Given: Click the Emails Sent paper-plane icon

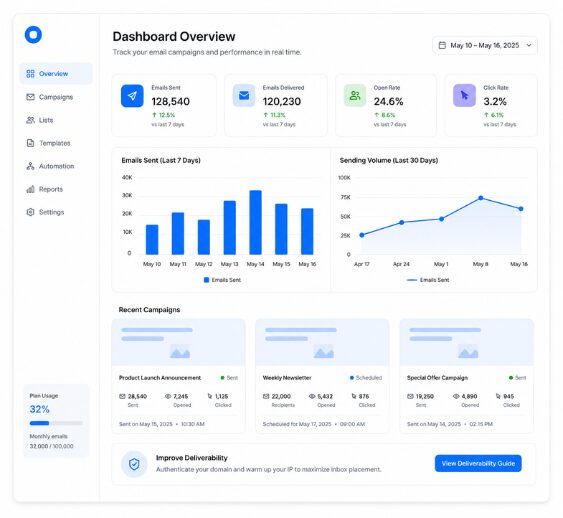Looking at the screenshot, I should [x=132, y=95].
